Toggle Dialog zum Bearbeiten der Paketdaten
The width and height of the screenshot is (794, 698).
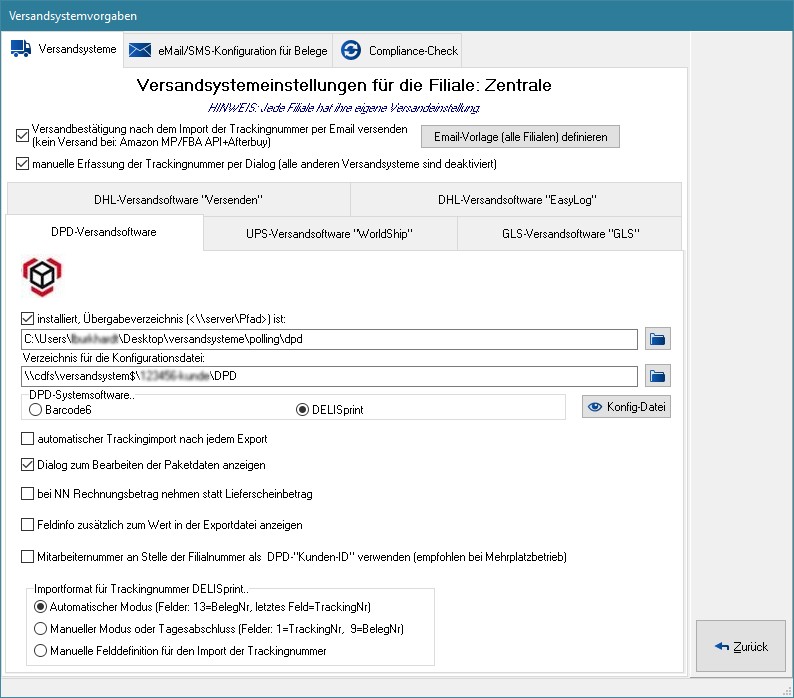[x=27, y=464]
